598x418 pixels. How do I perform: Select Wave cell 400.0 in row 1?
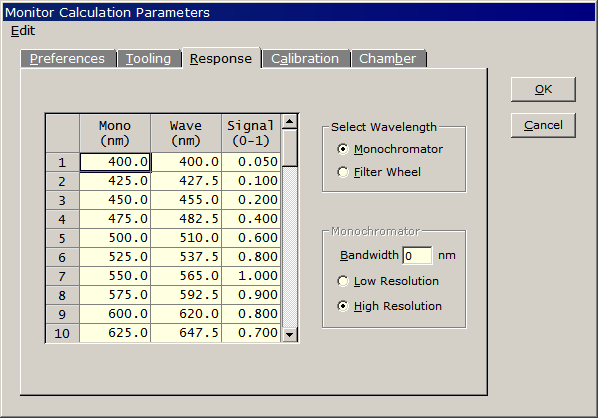[186, 162]
